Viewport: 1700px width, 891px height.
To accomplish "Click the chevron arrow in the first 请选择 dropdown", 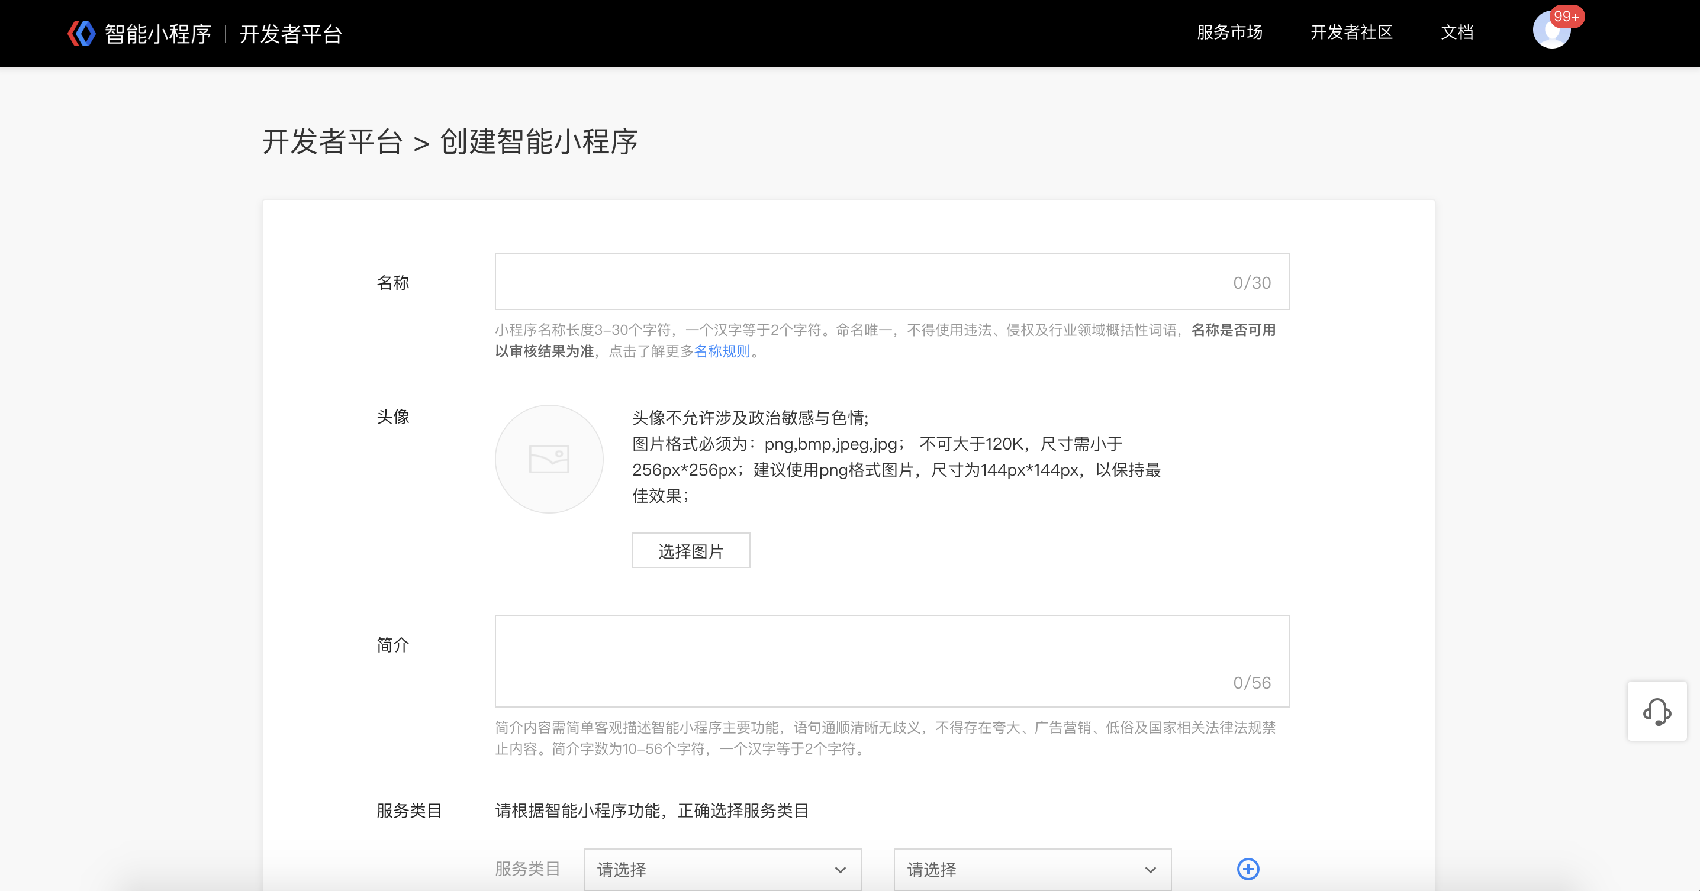I will pos(840,870).
